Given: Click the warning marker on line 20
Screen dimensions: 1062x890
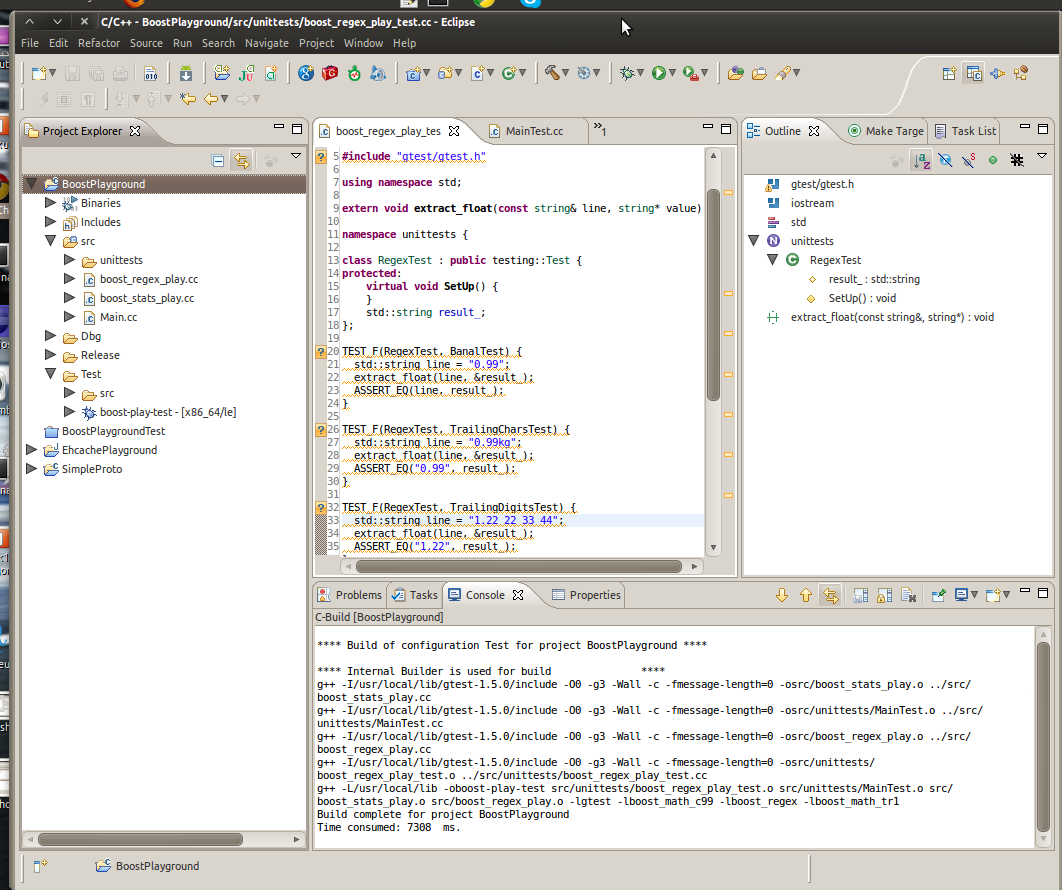Looking at the screenshot, I should point(321,351).
